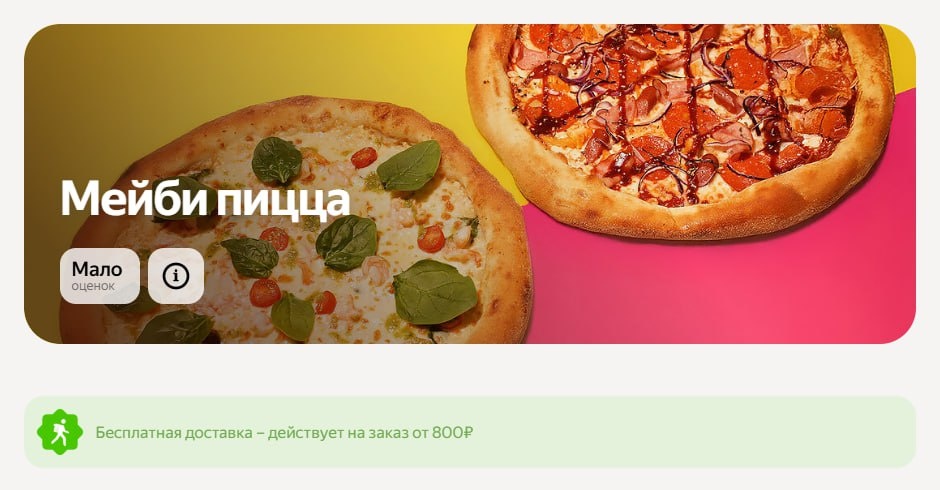Click the "800₽" minimum order amount
The image size is (940, 490).
(x=452, y=432)
